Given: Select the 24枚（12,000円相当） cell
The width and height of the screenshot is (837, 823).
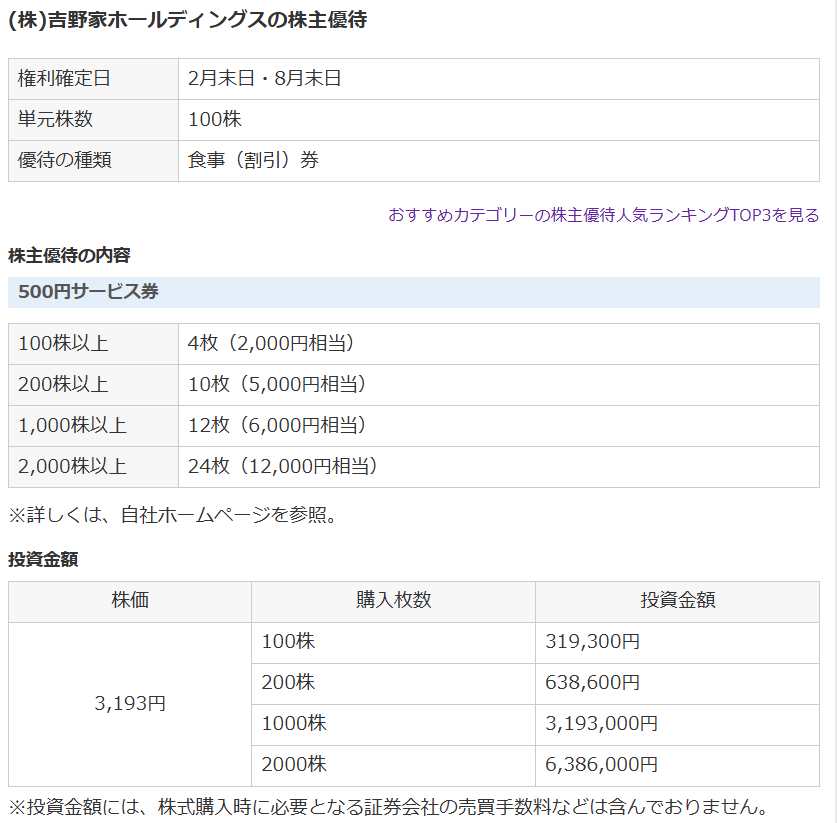Looking at the screenshot, I should 499,467.
